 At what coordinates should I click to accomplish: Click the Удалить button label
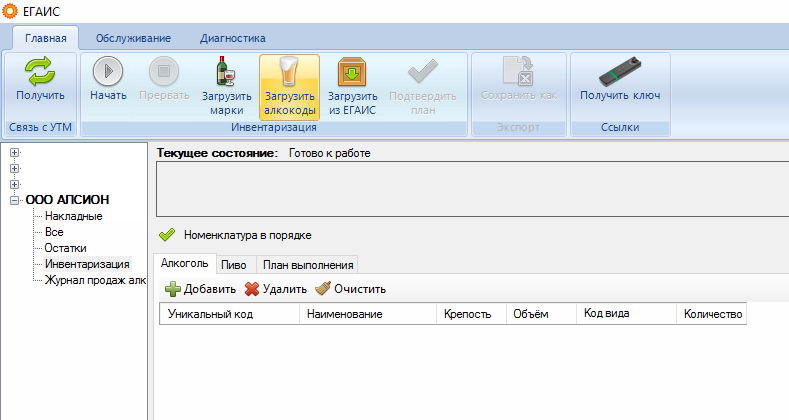click(x=284, y=289)
